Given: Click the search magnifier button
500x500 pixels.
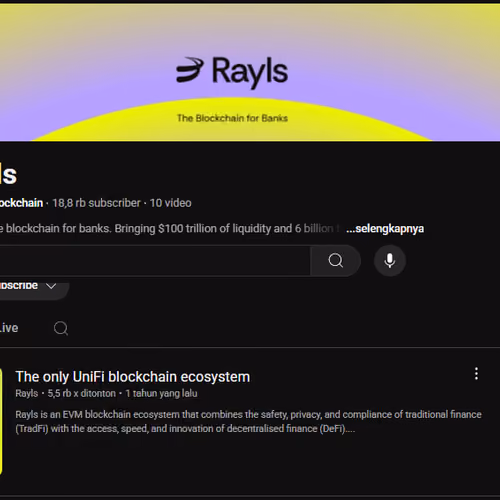Looking at the screenshot, I should coord(335,260).
